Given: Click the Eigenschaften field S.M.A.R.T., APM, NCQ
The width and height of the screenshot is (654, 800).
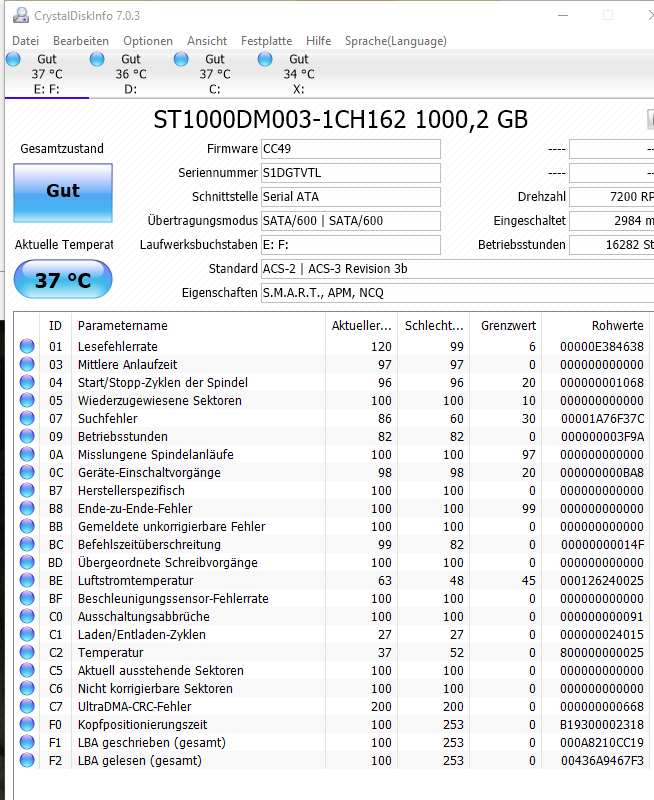Looking at the screenshot, I should (x=458, y=293).
